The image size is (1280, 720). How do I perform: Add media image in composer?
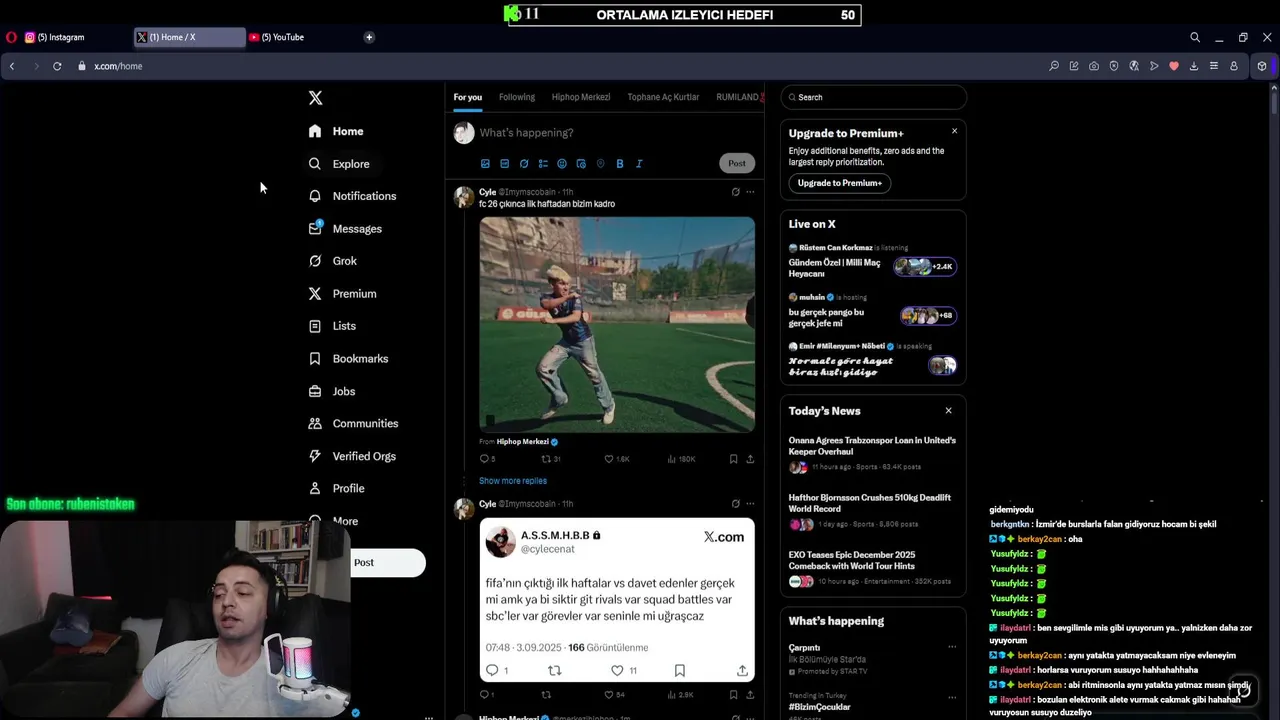(x=485, y=164)
